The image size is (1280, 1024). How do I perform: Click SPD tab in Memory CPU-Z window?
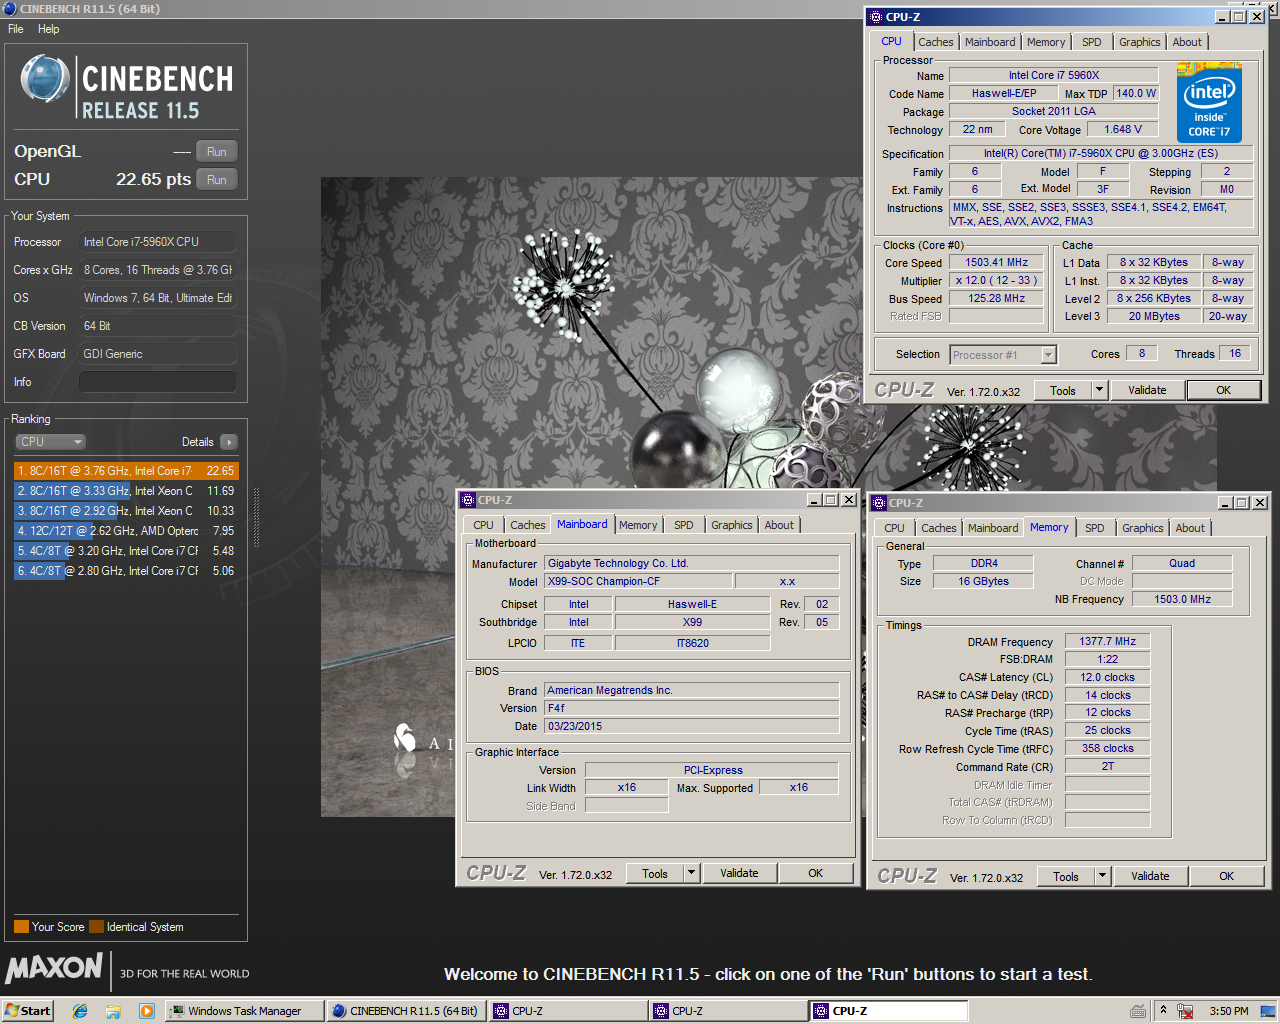(x=1095, y=528)
